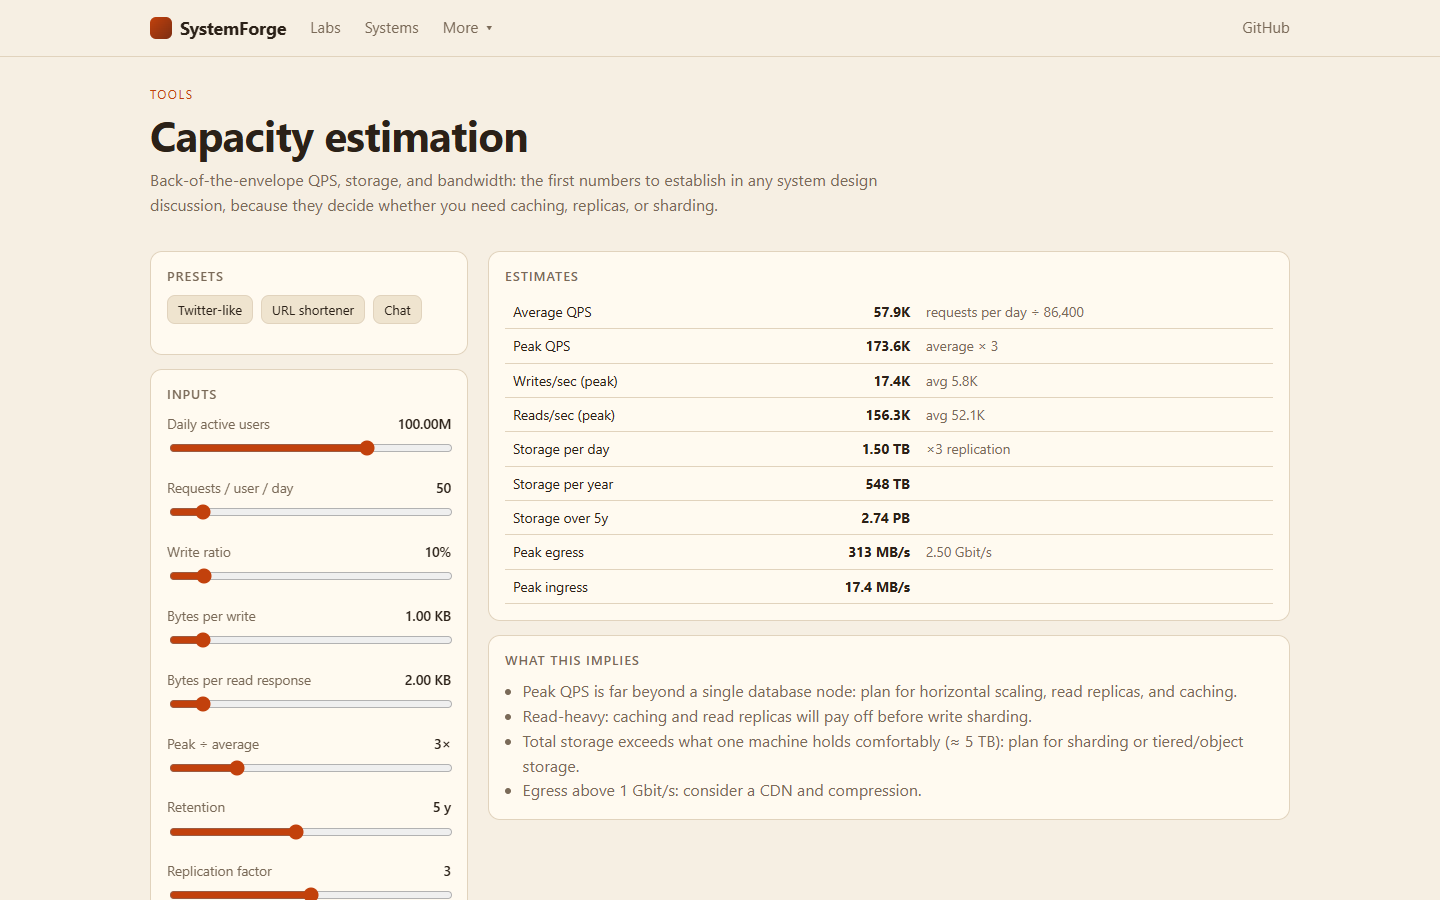Select the Peak ingress value 17.4 MB/s
1440x900 pixels.
coord(877,587)
